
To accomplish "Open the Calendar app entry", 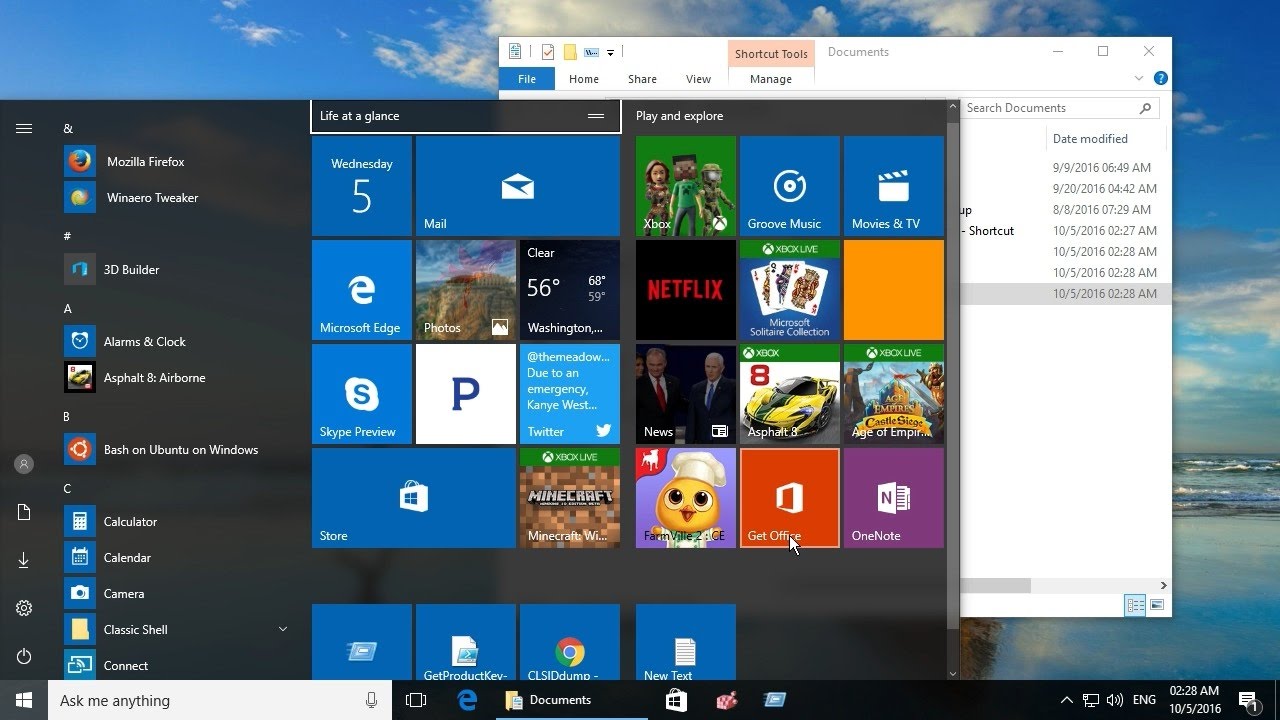I will 180,557.
